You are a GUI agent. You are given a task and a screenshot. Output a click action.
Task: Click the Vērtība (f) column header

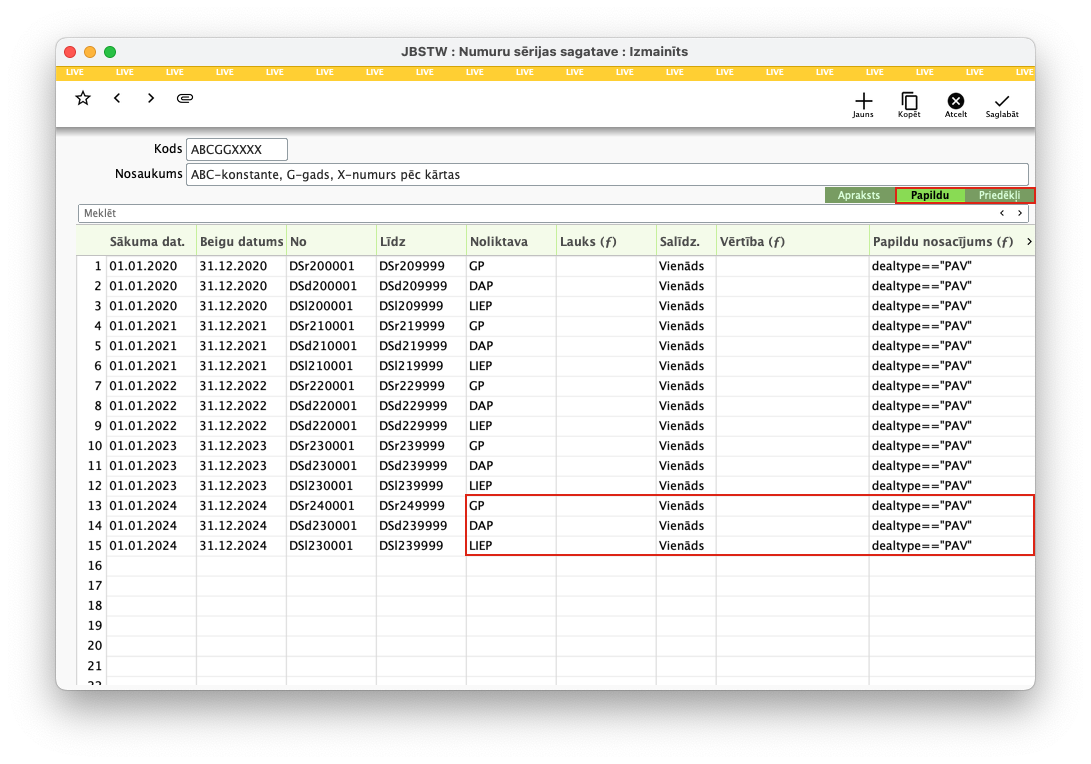tap(793, 241)
